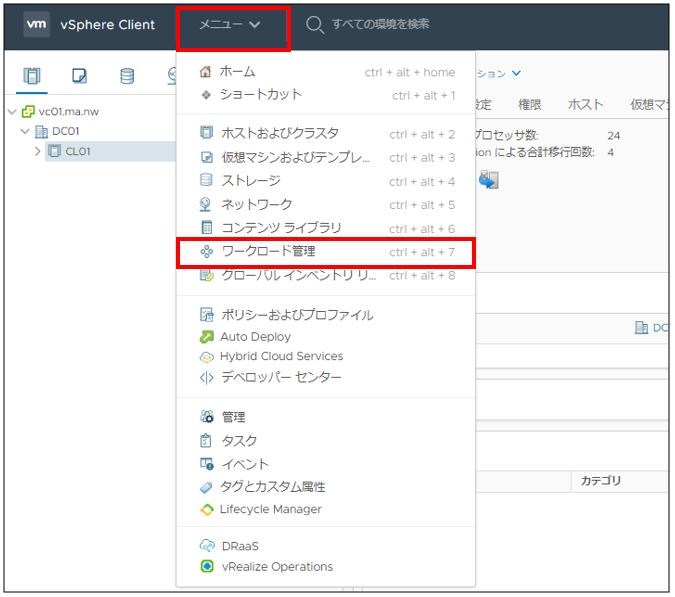
Task: Collapse the vc01.ma.nw vCenter node
Action: tap(11, 112)
